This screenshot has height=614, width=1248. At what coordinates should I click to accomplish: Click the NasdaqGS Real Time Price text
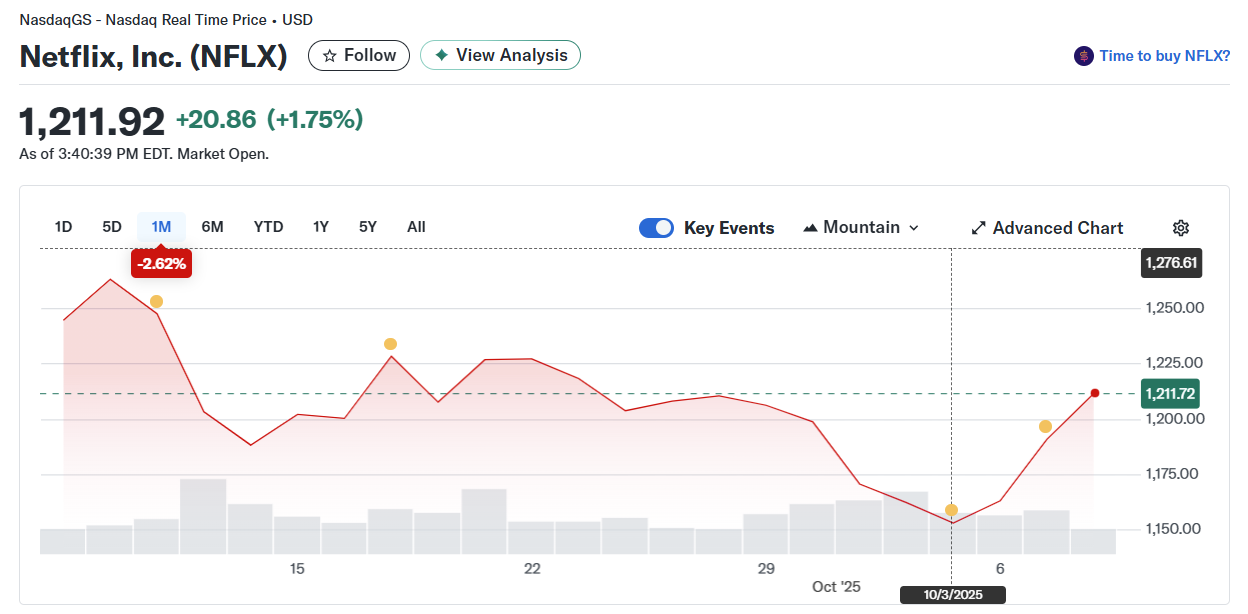pyautogui.click(x=166, y=20)
